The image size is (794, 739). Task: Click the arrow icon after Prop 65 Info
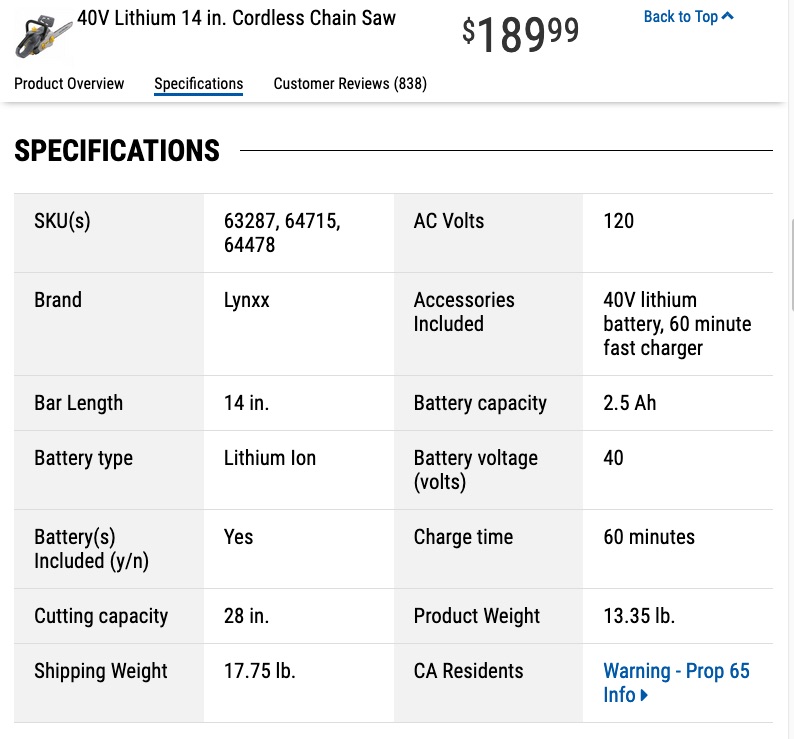pyautogui.click(x=644, y=695)
